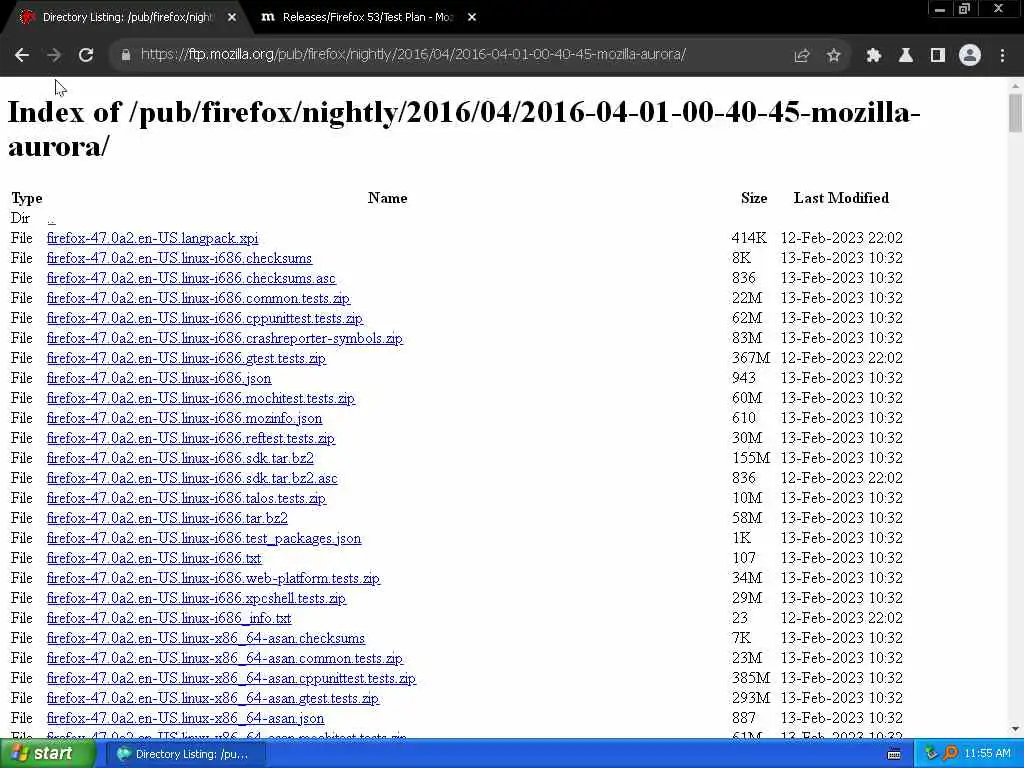Download linux-x86_64-asan.gtest.tests.zip
The image size is (1024, 768).
tap(213, 698)
